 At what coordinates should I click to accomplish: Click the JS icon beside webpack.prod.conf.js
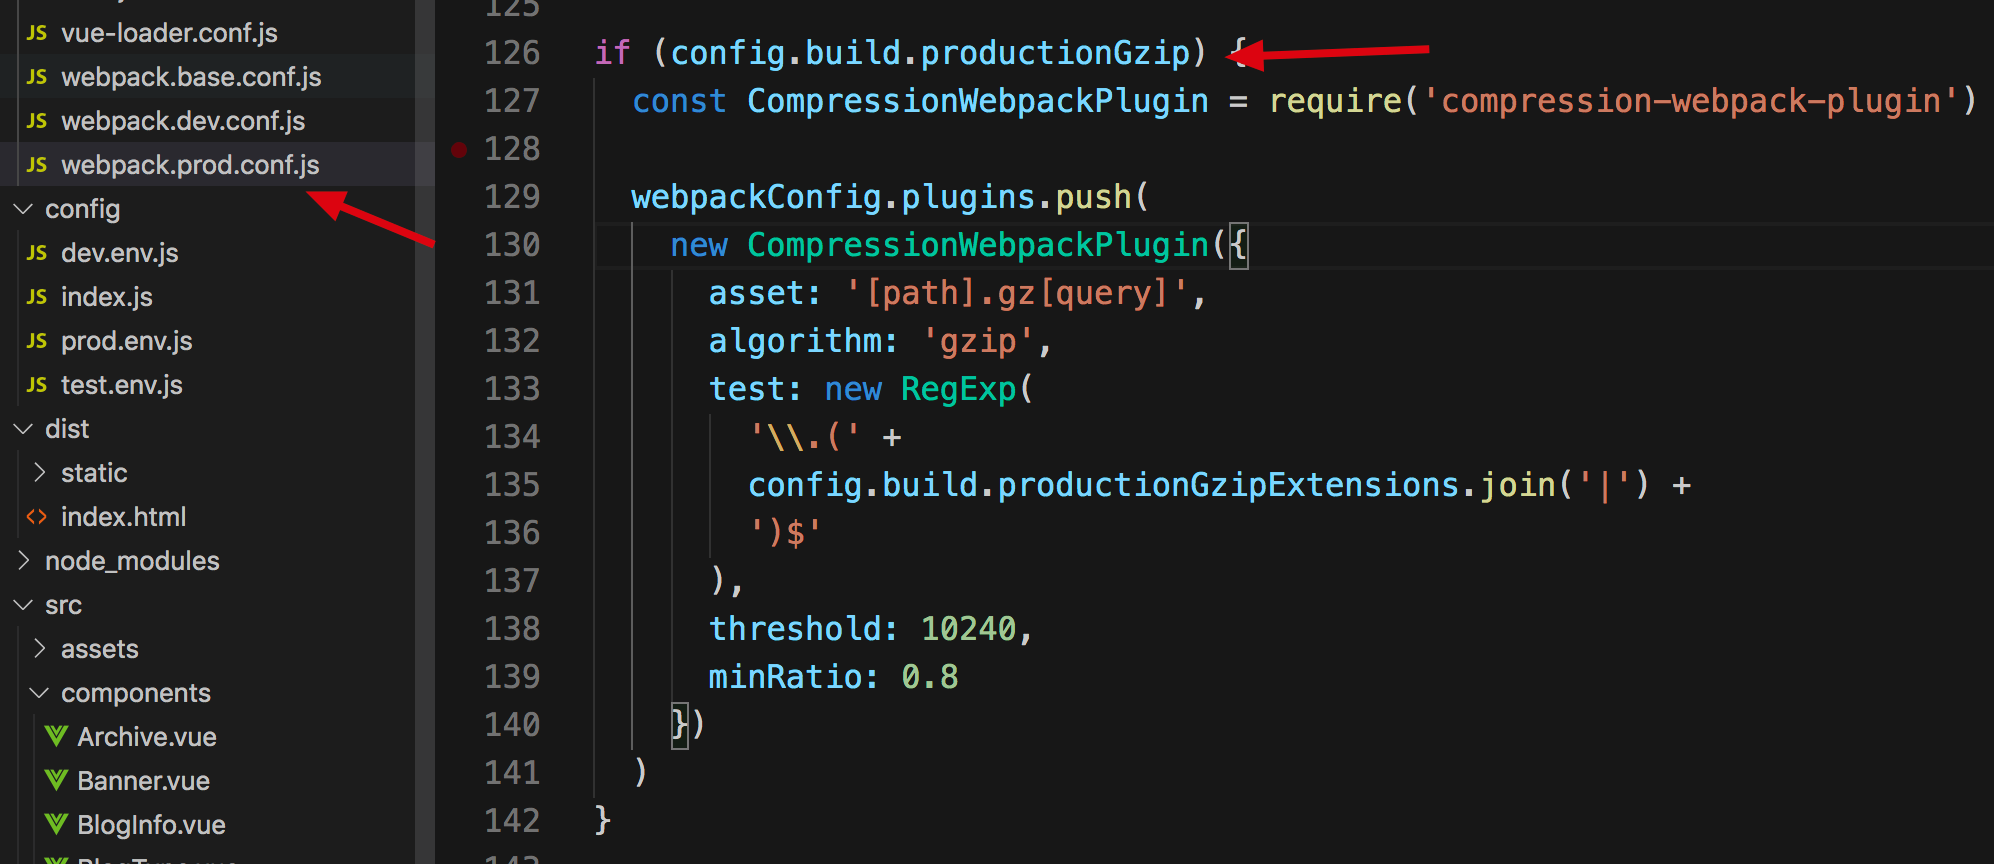(35, 164)
